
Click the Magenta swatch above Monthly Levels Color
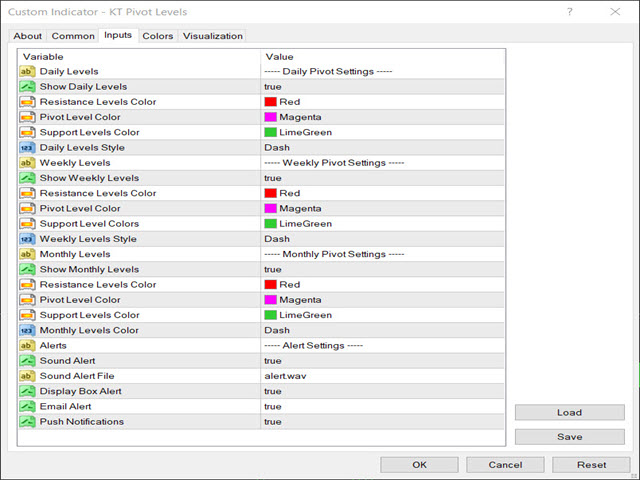271,300
